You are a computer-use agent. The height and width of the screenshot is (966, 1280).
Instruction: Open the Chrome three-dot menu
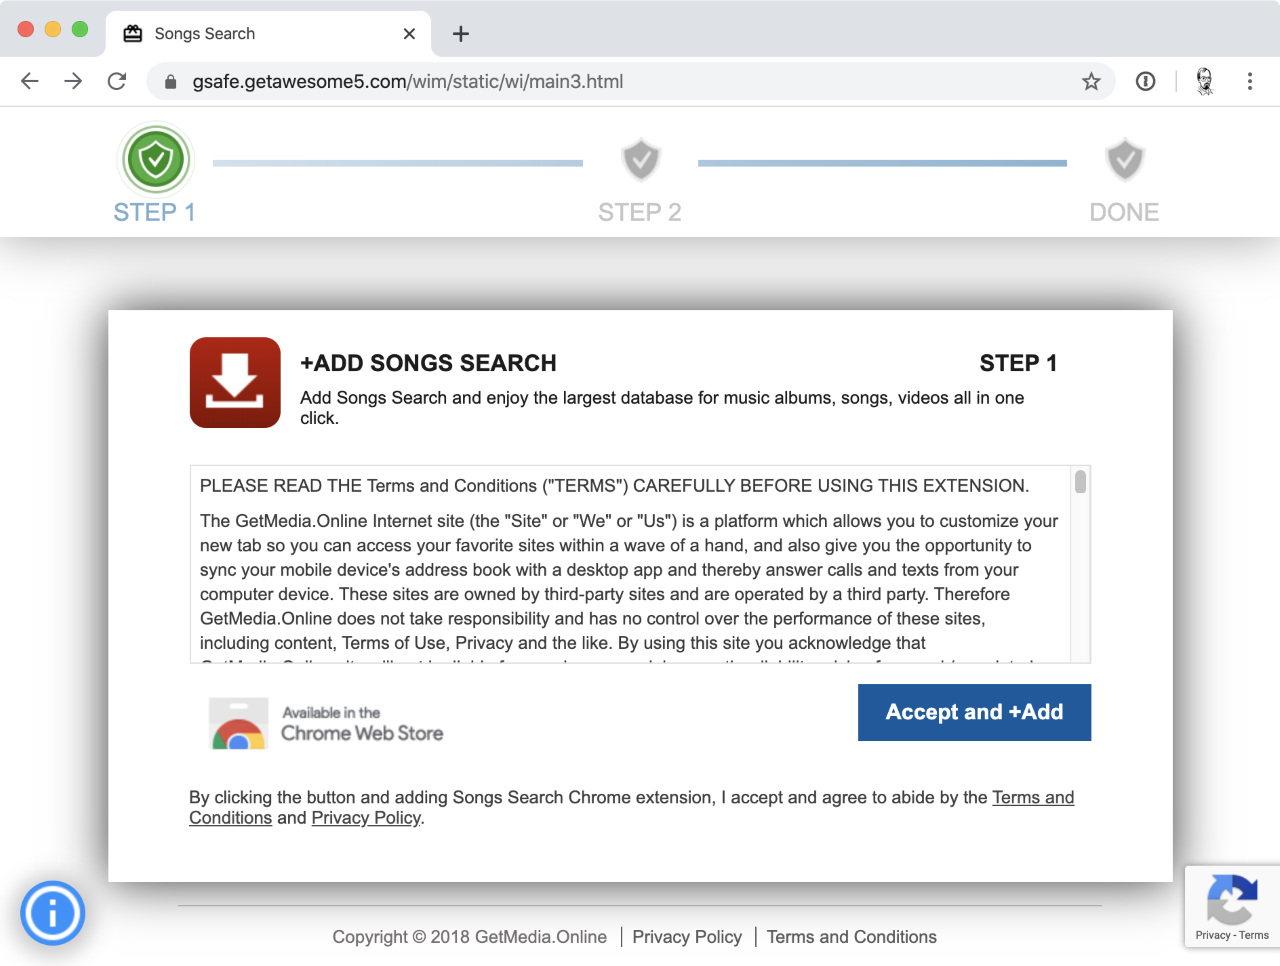click(x=1249, y=81)
